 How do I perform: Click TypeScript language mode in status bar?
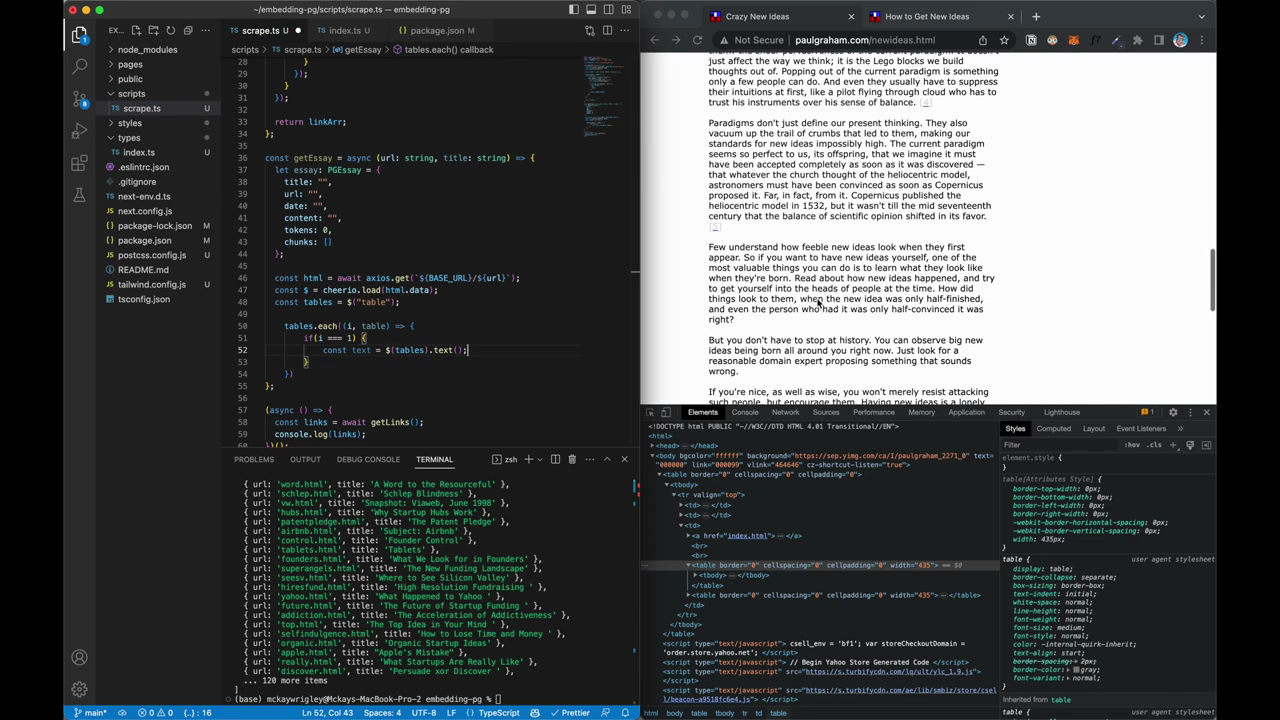499,713
